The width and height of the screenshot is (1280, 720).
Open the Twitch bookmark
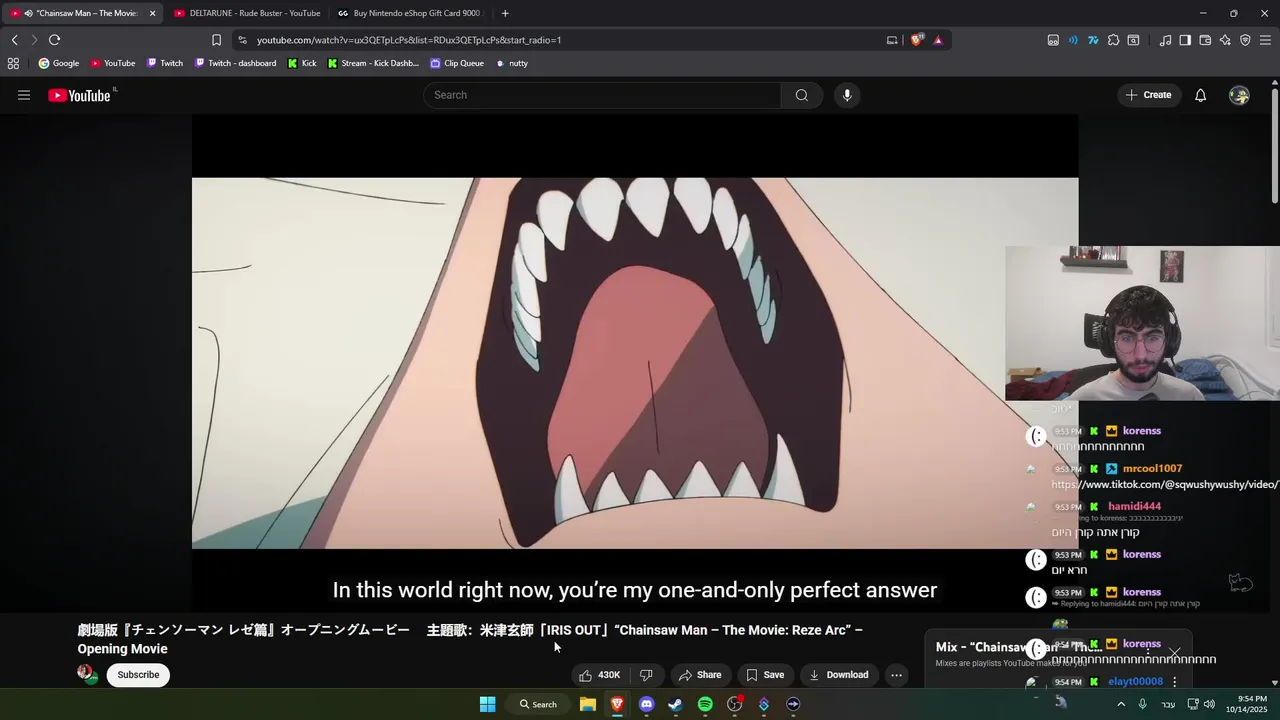click(x=165, y=63)
